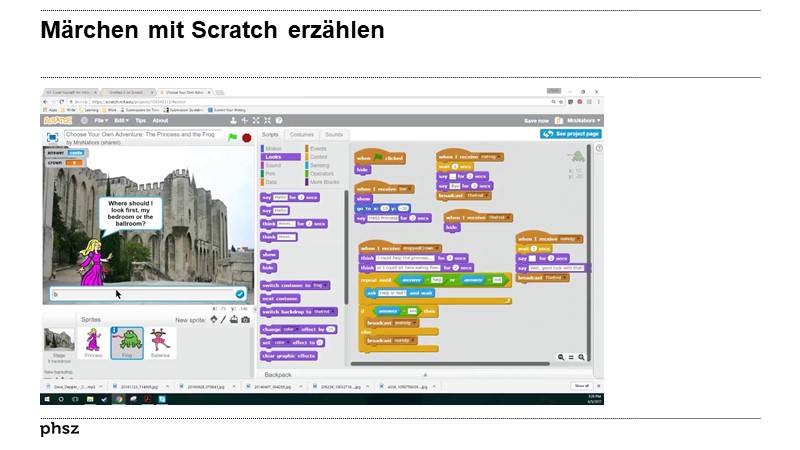The width and height of the screenshot is (800, 450).
Task: Open the MrsNabors account dropdown
Action: click(584, 120)
